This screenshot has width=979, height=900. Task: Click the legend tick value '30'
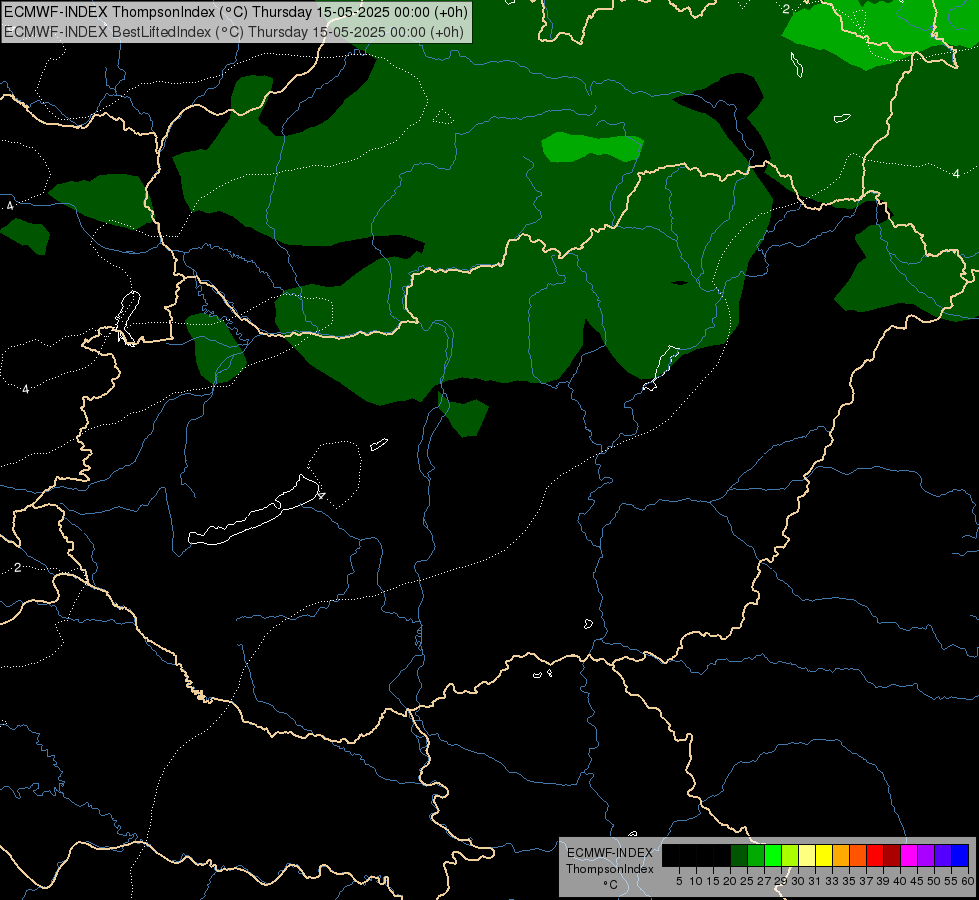(798, 881)
